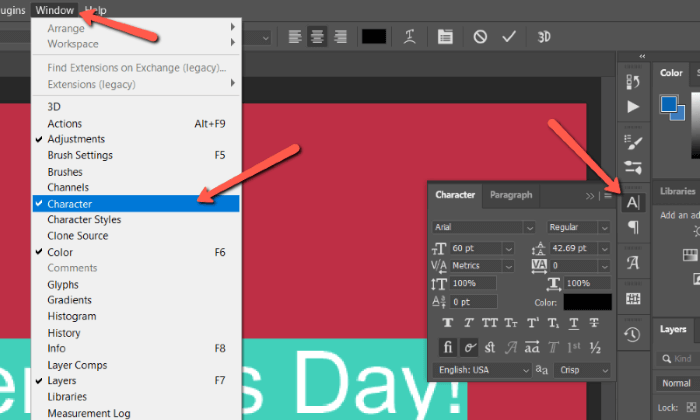The width and height of the screenshot is (700, 420).
Task: Open the Help menu in menu bar
Action: pos(96,9)
